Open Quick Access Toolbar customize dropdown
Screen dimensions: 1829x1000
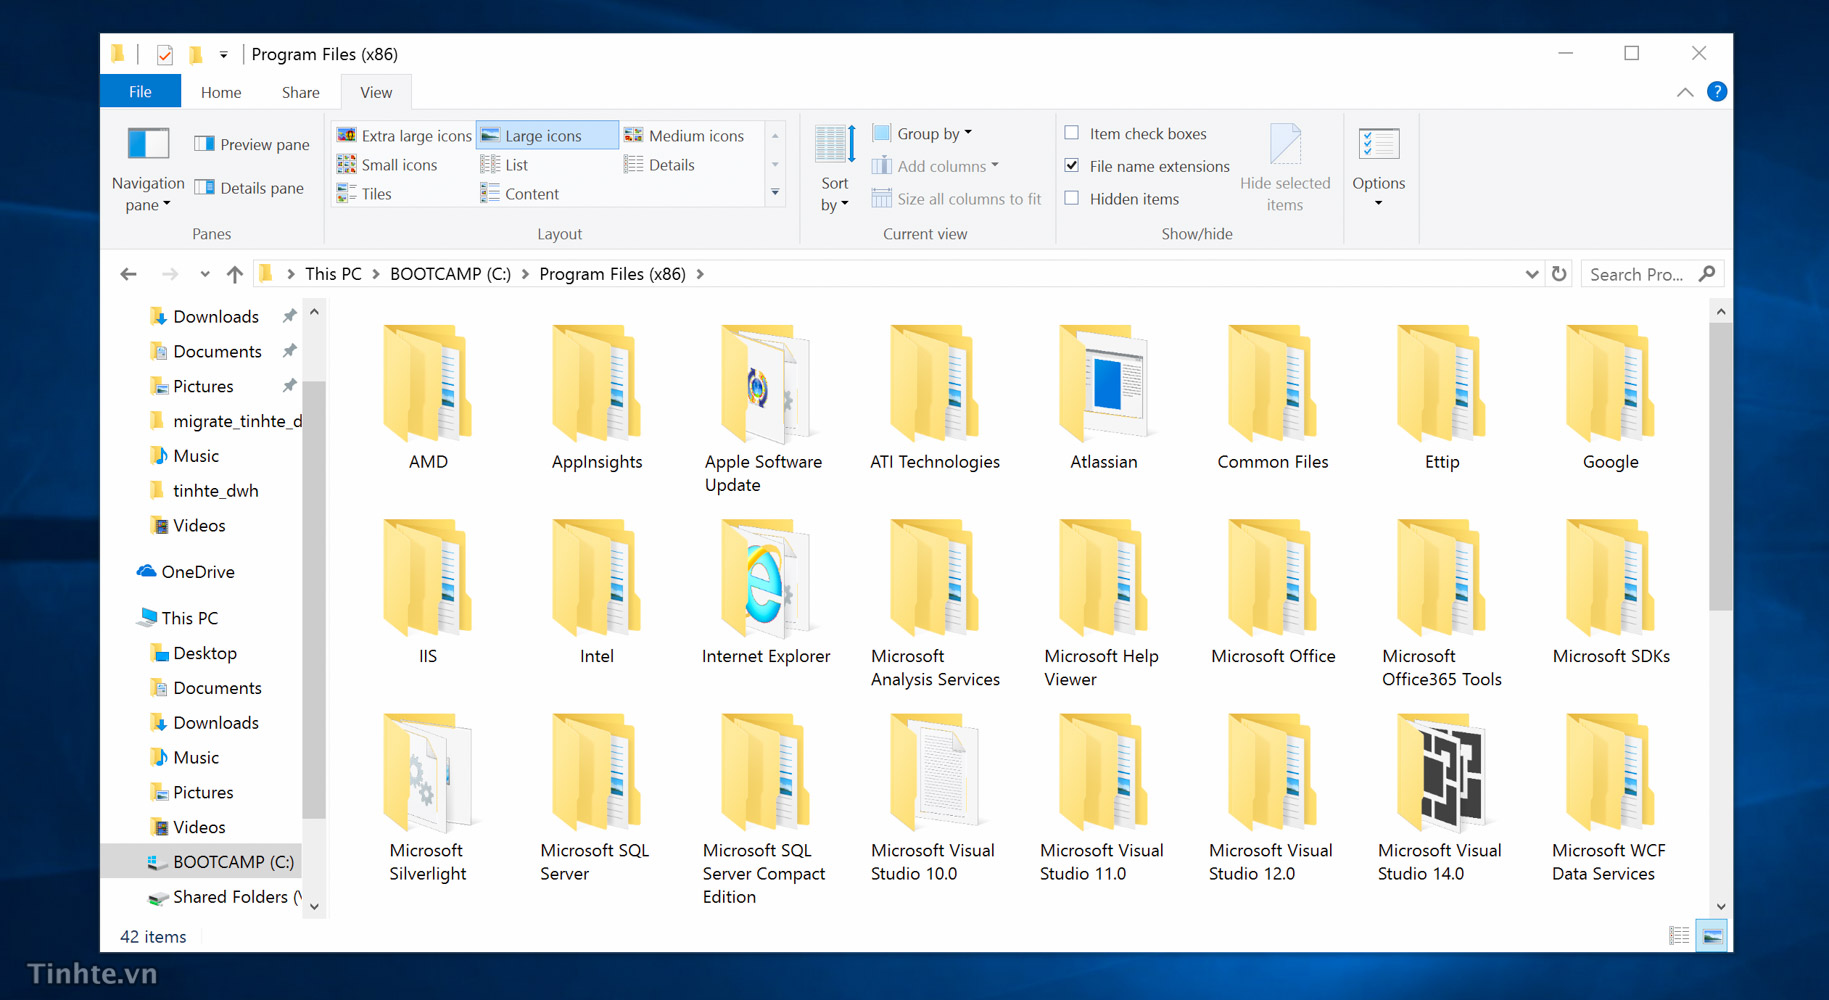(x=223, y=54)
